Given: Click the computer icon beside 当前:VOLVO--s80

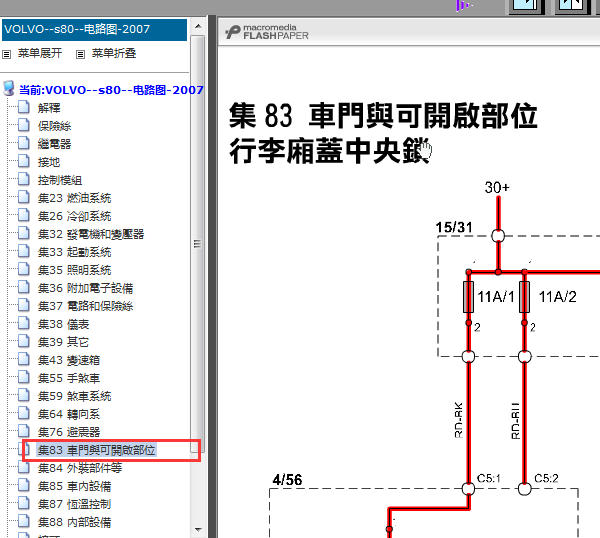Looking at the screenshot, I should [x=8, y=88].
